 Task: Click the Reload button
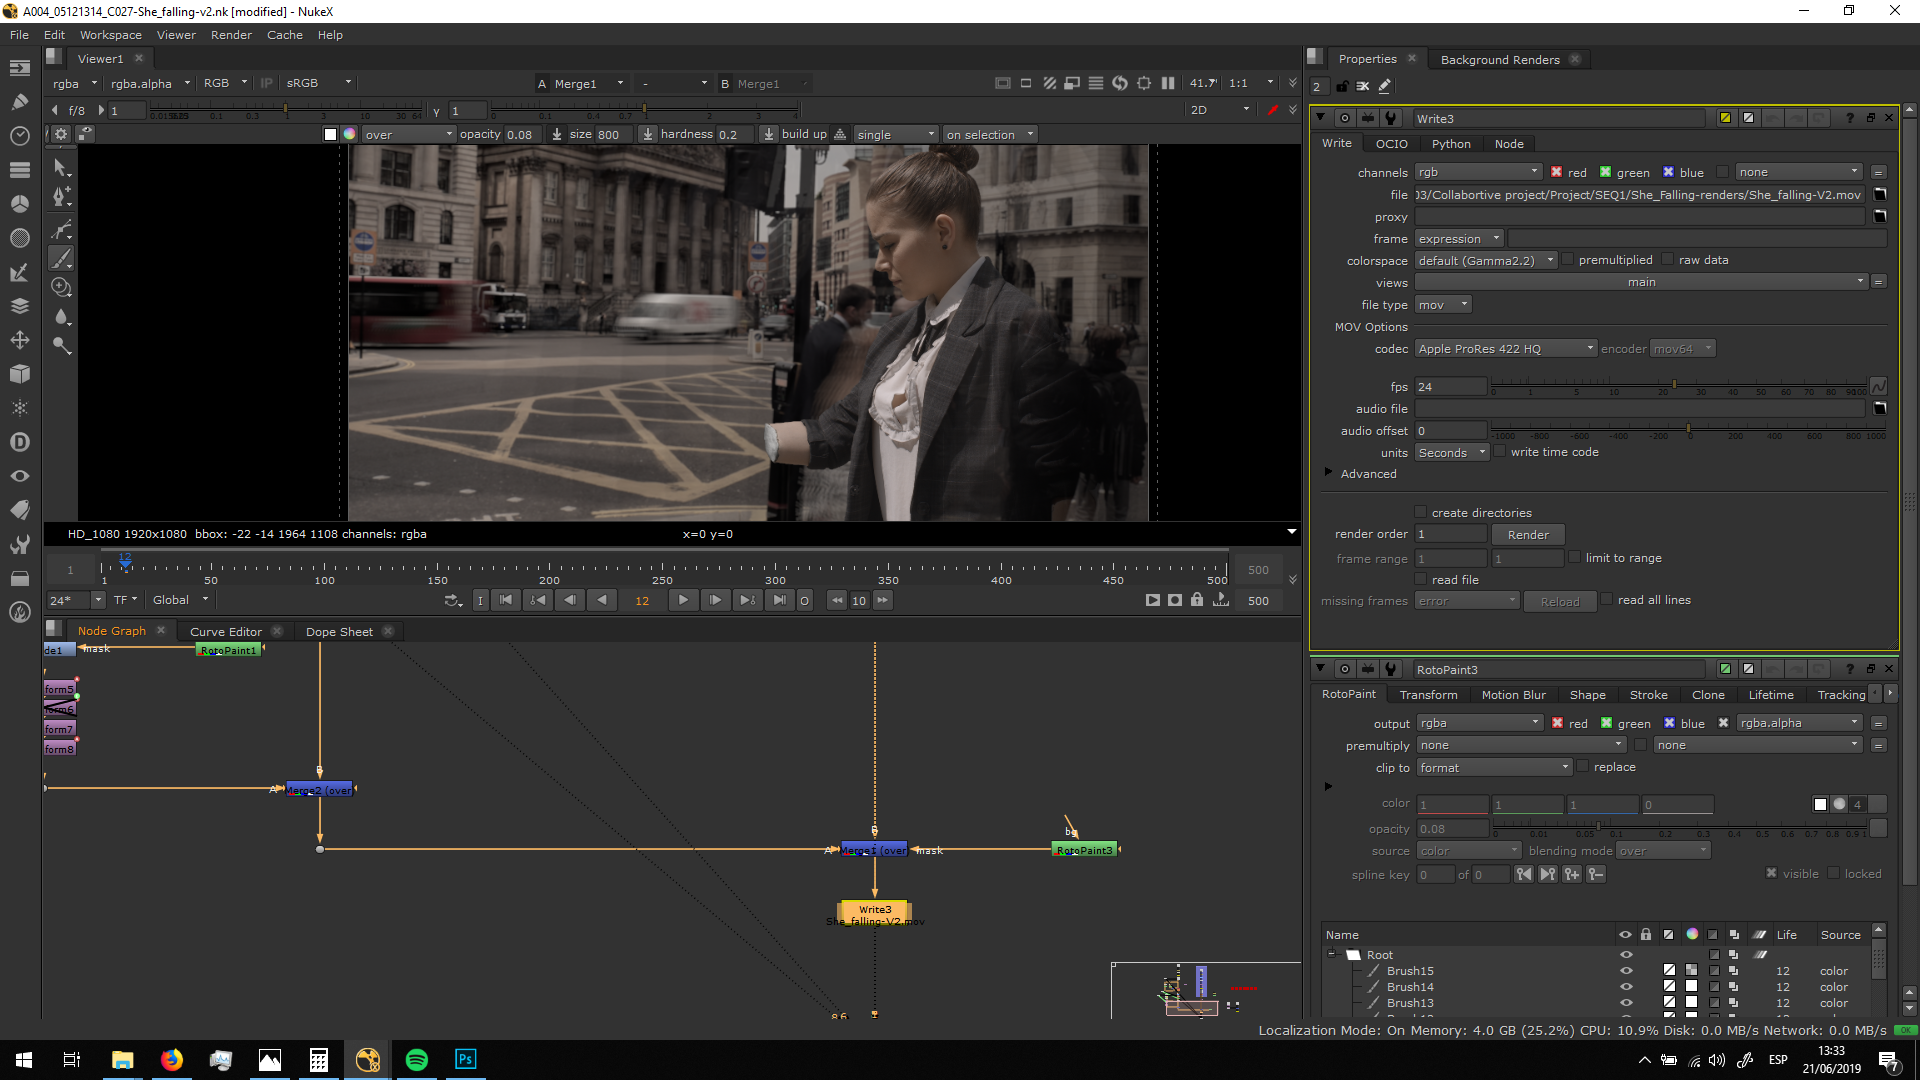coord(1559,601)
